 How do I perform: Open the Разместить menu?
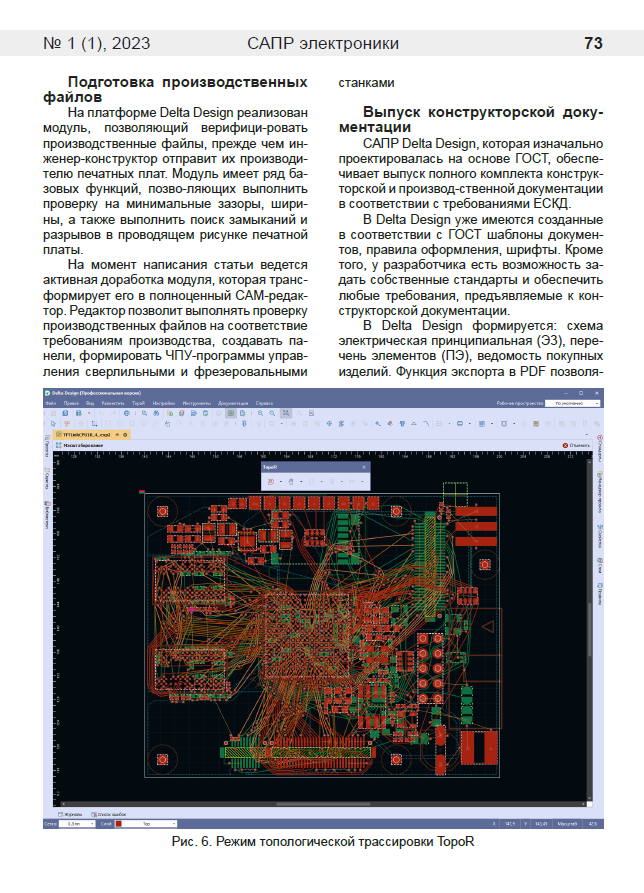[x=113, y=403]
